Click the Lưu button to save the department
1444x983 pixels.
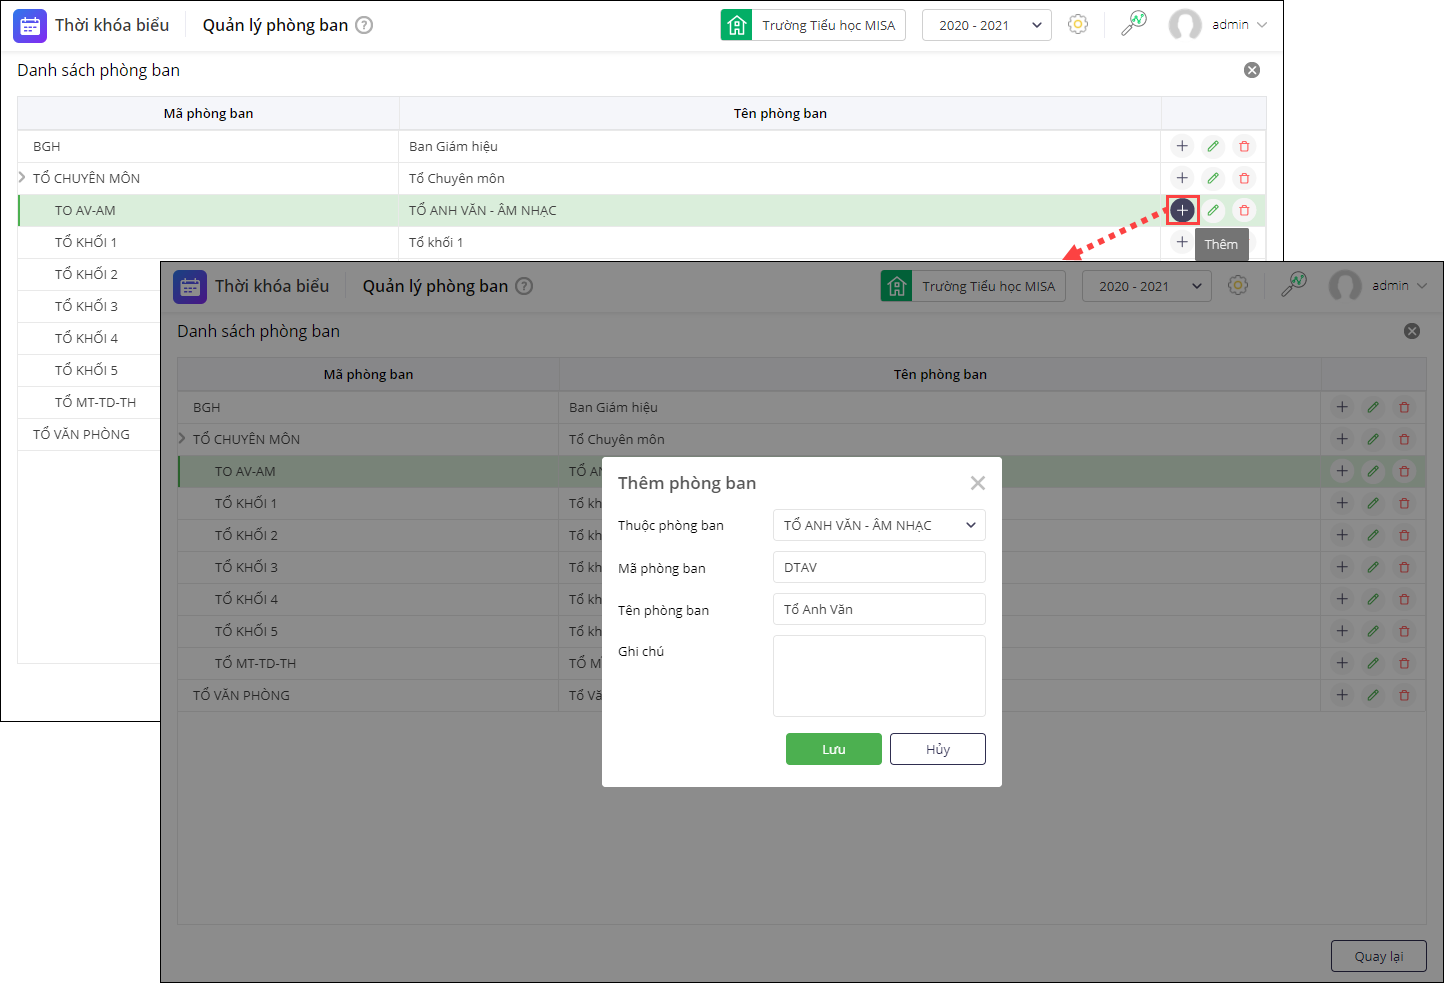point(834,749)
